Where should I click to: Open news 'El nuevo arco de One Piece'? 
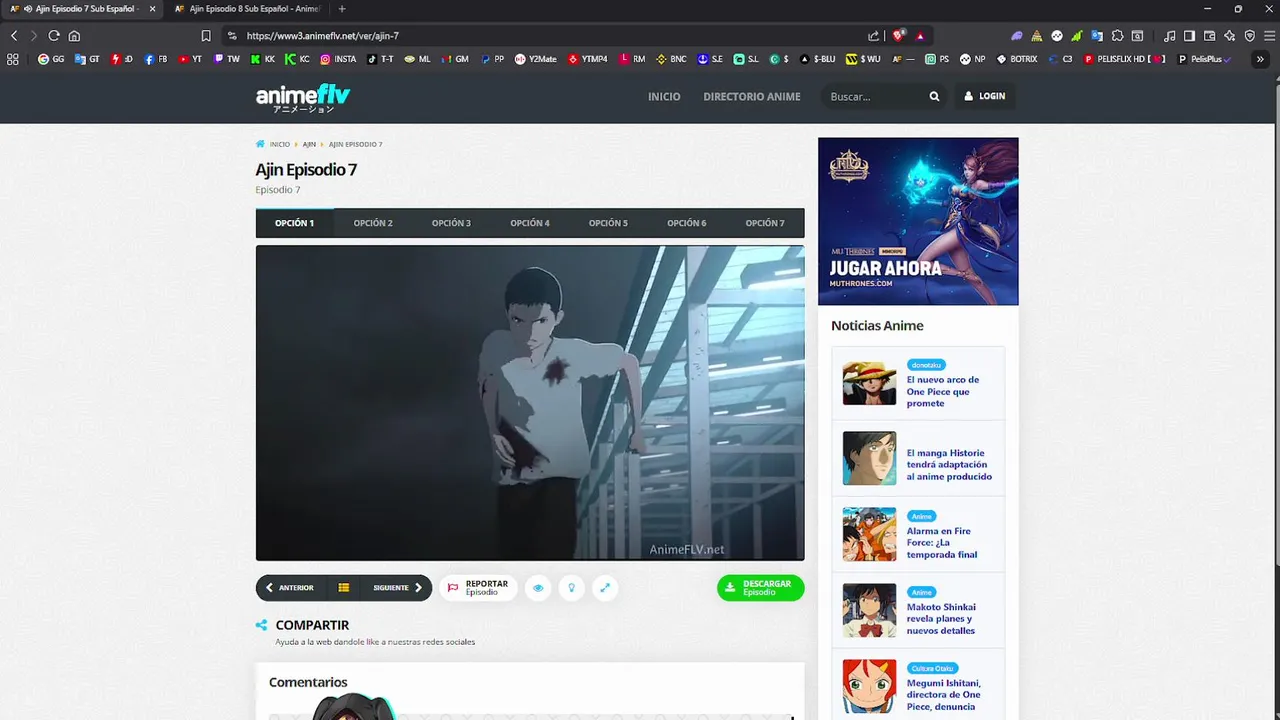[943, 391]
